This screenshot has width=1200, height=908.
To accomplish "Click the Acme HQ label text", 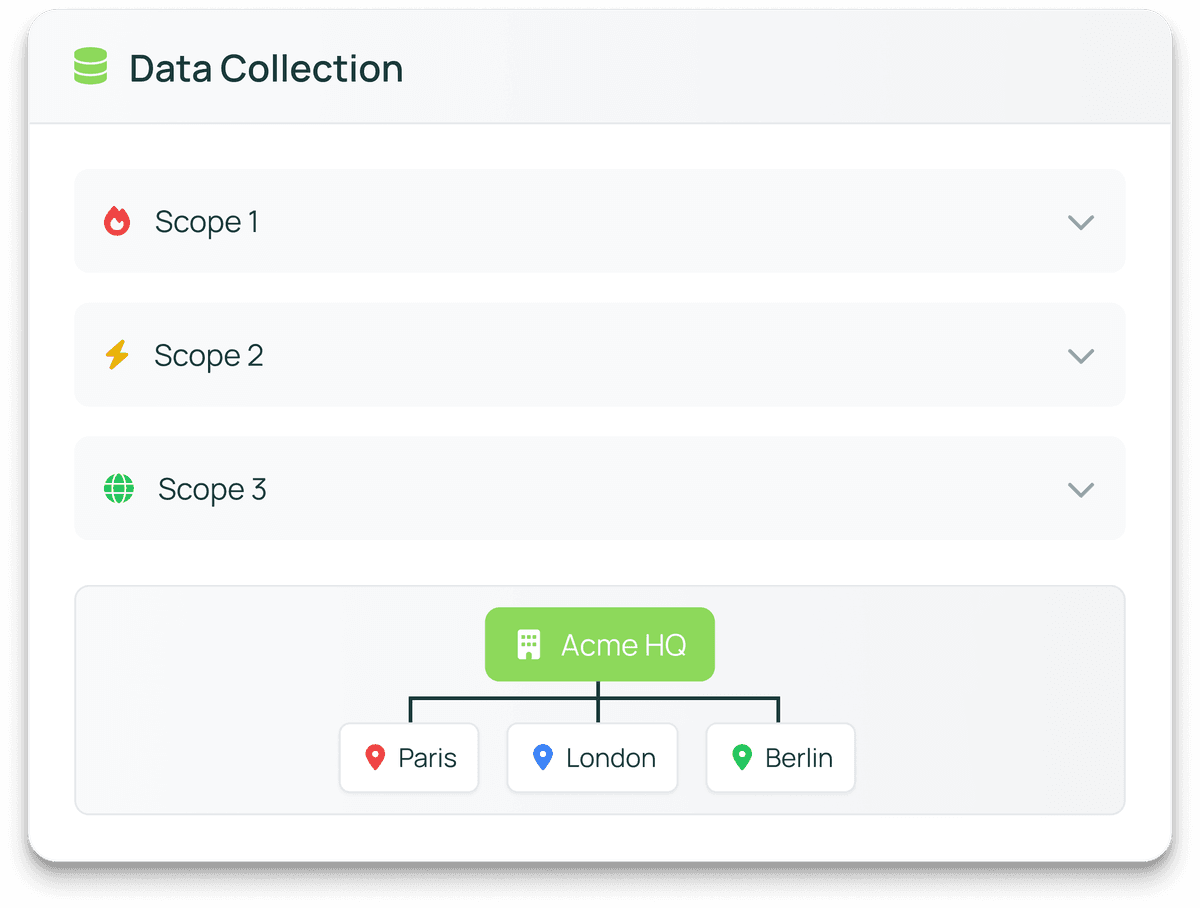I will pyautogui.click(x=624, y=645).
